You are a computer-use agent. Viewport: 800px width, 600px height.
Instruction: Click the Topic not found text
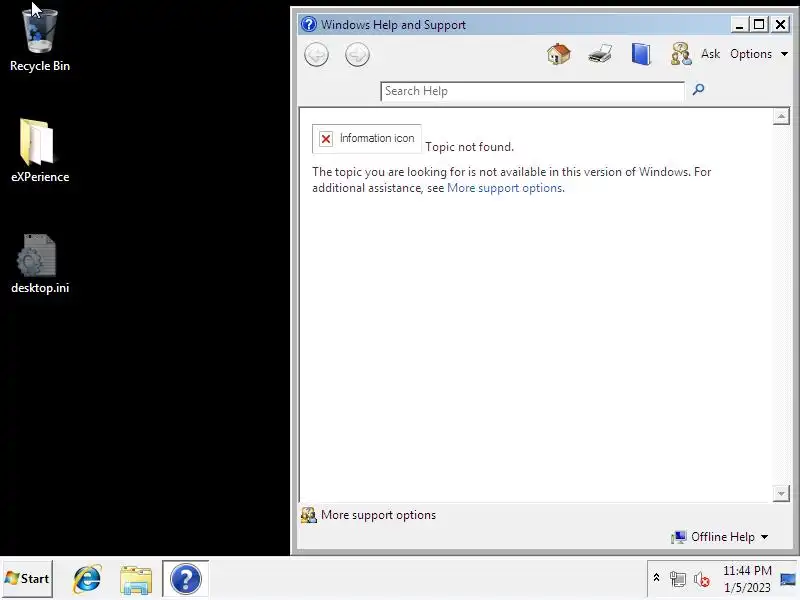click(469, 147)
